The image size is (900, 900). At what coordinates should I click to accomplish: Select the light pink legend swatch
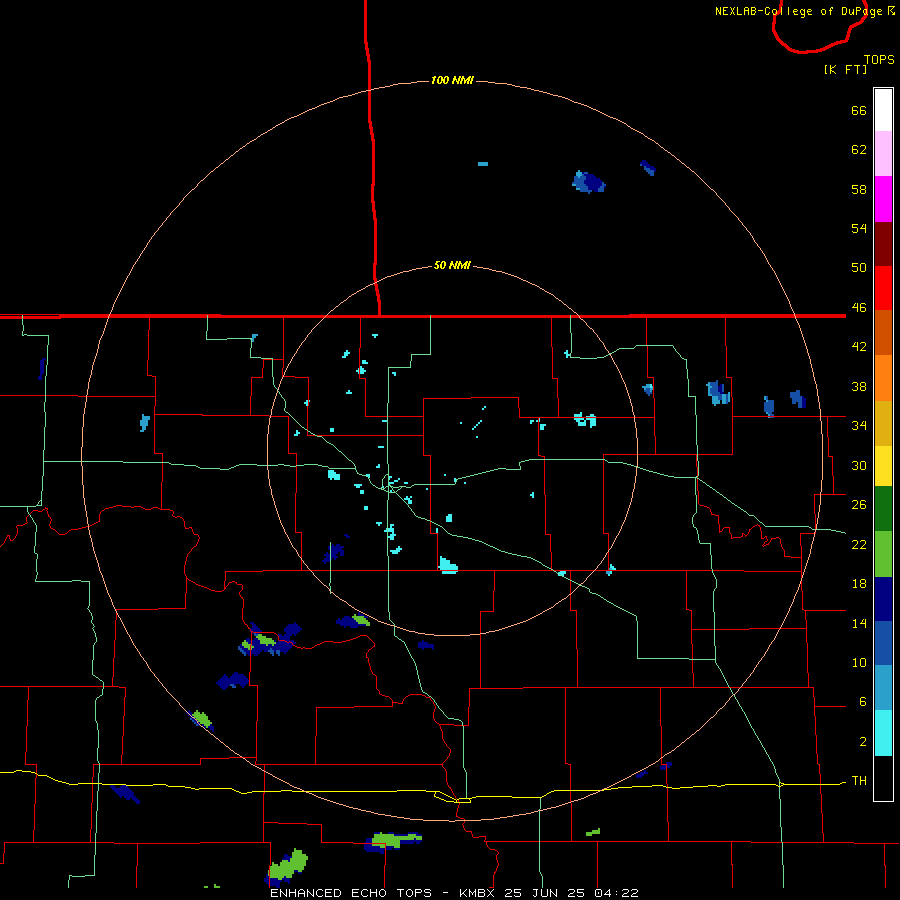pyautogui.click(x=883, y=154)
